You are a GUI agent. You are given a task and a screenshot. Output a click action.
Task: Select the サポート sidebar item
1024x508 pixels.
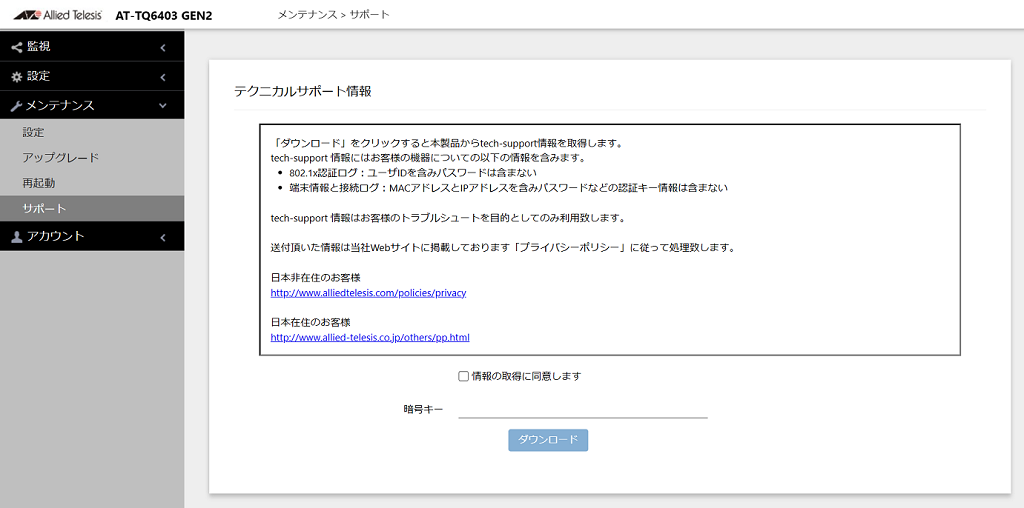click(44, 209)
